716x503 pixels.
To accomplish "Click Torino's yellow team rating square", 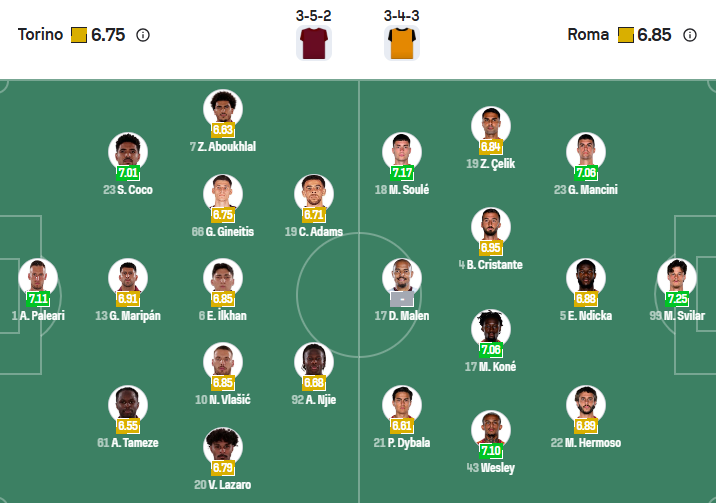I will coord(79,35).
